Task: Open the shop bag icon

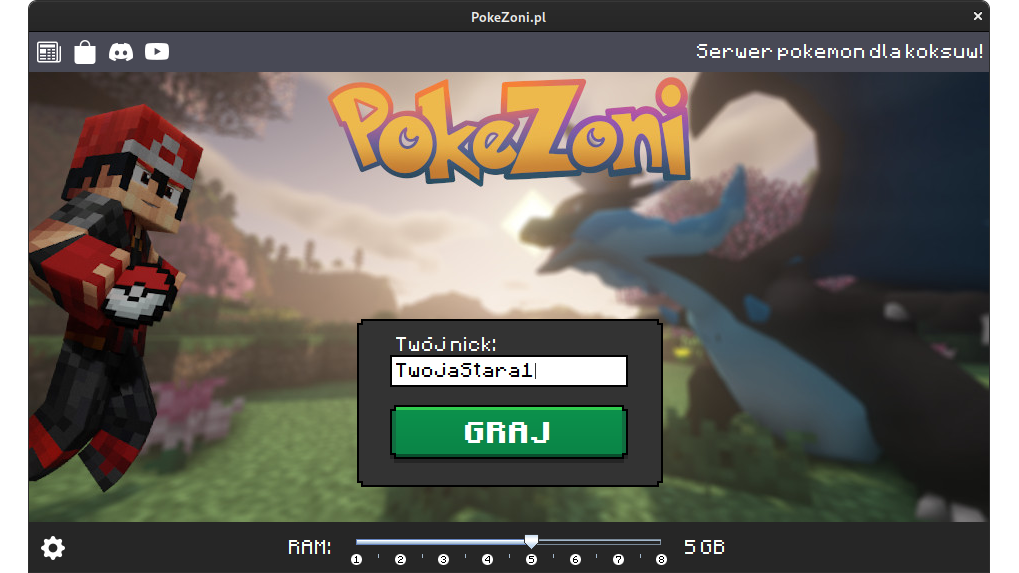Action: pyautogui.click(x=84, y=52)
